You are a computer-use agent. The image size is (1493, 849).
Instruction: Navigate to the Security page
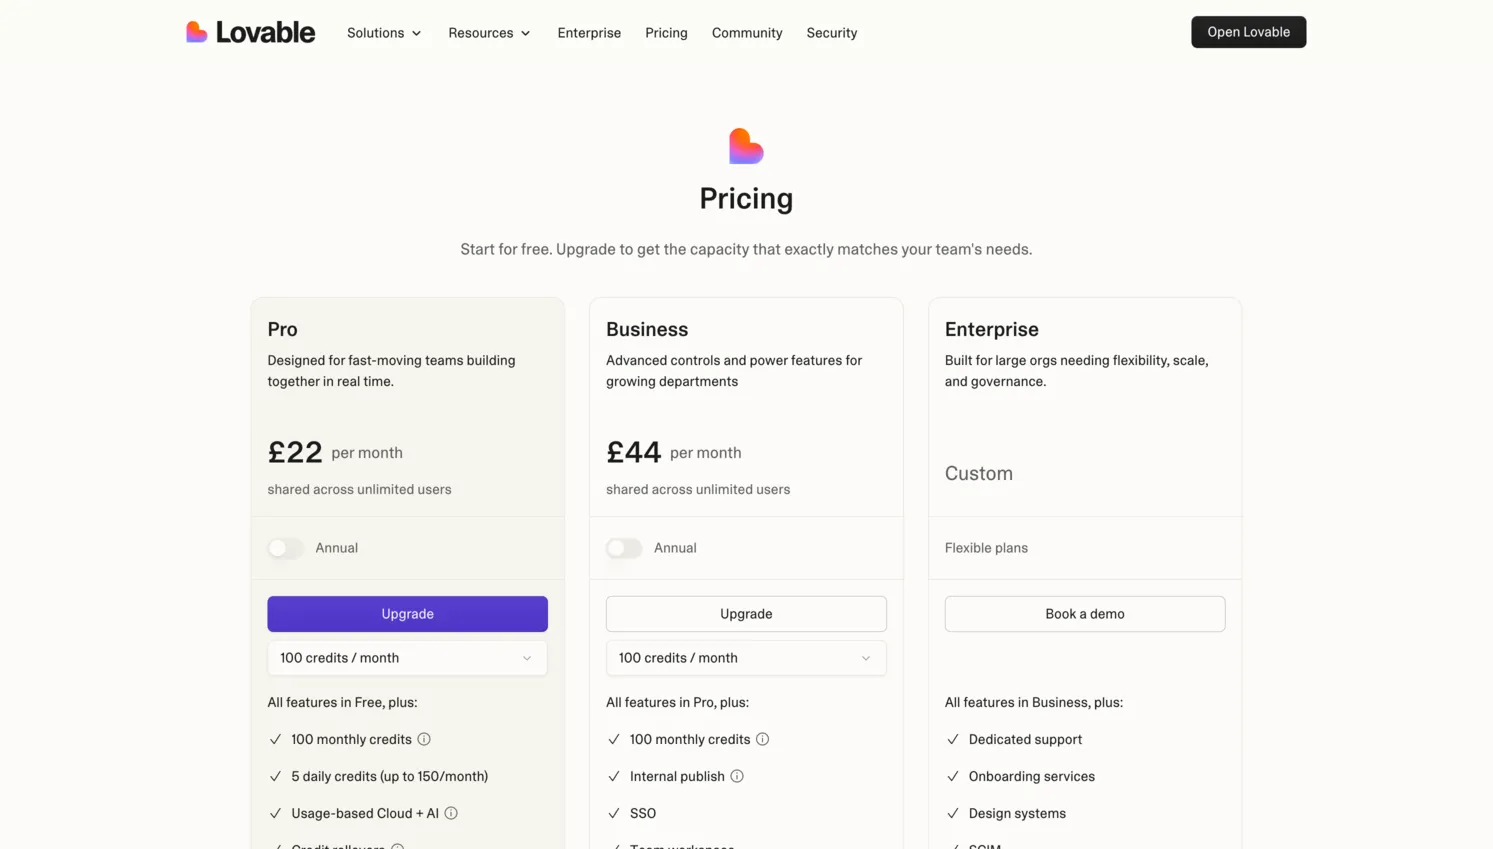click(x=831, y=32)
